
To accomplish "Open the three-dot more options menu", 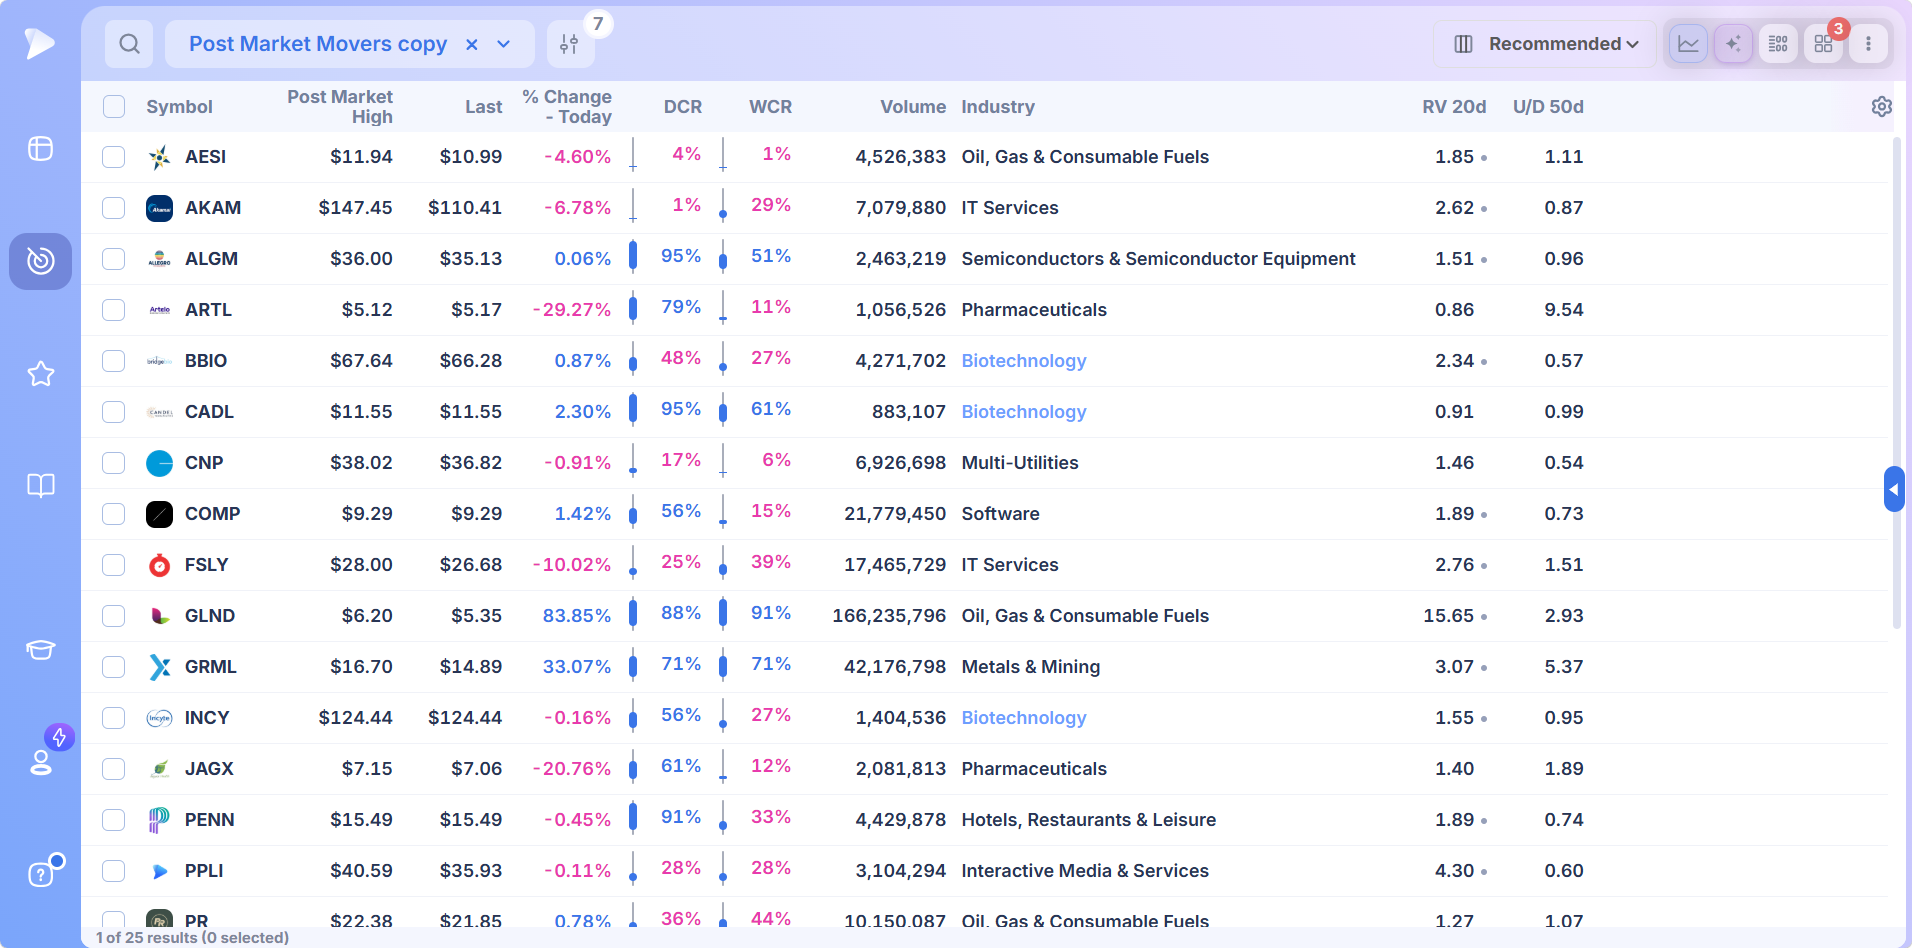I will coord(1868,44).
